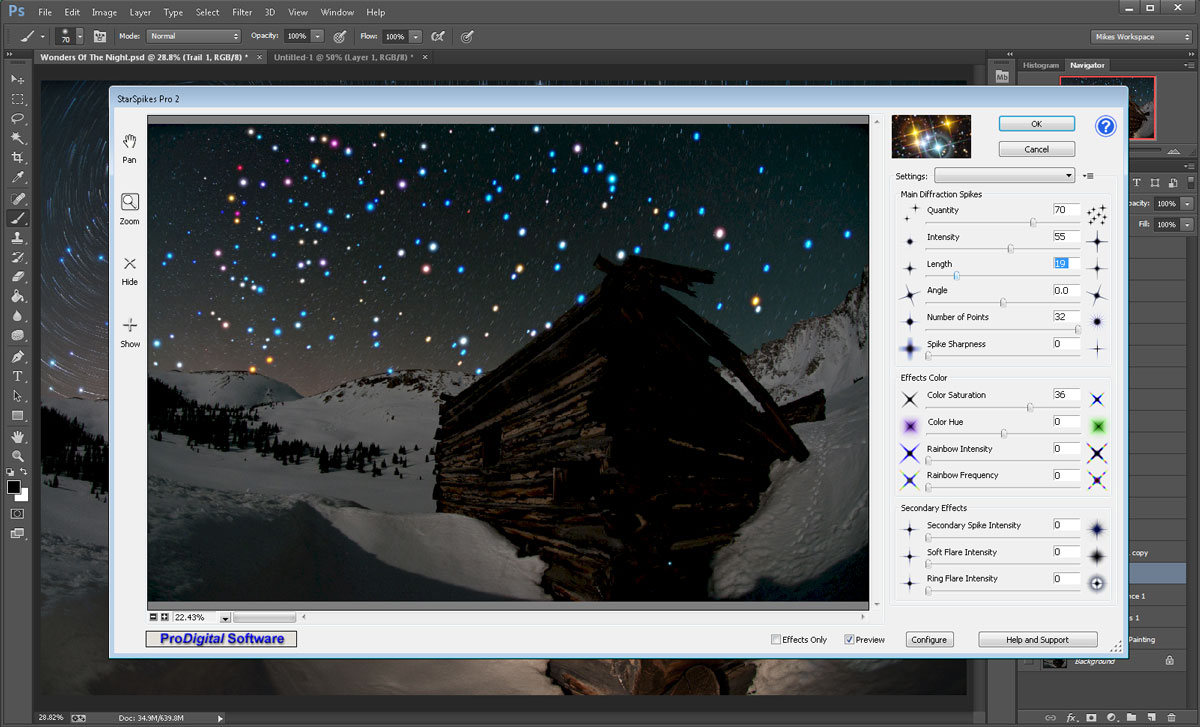Click the zoom-in plus button below preview
Image resolution: width=1200 pixels, height=727 pixels.
pos(164,617)
